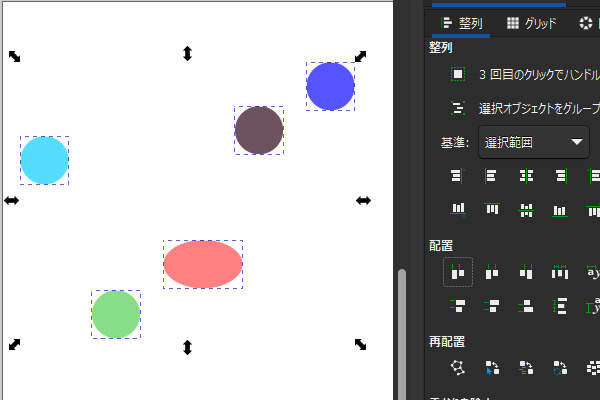Open the 基準 dropdown showing 選択範囲
This screenshot has width=600, height=400.
click(x=533, y=142)
